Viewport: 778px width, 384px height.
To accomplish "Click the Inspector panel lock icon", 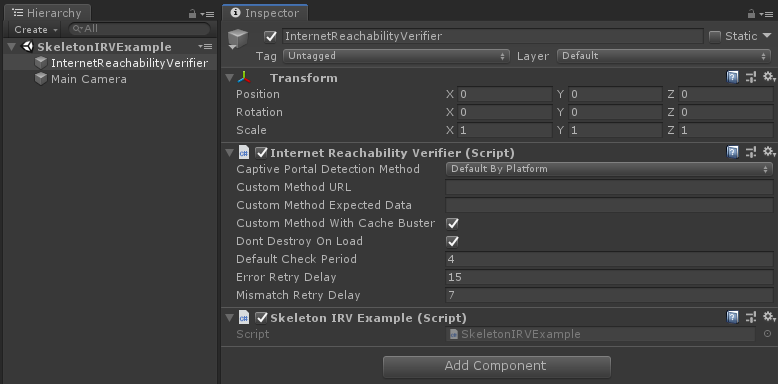I will coord(752,14).
